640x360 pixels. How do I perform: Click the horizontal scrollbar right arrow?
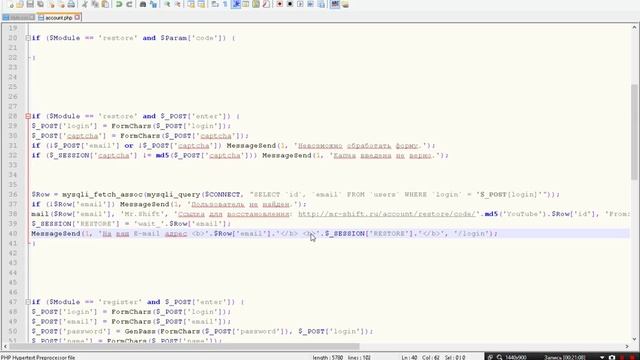(627, 347)
